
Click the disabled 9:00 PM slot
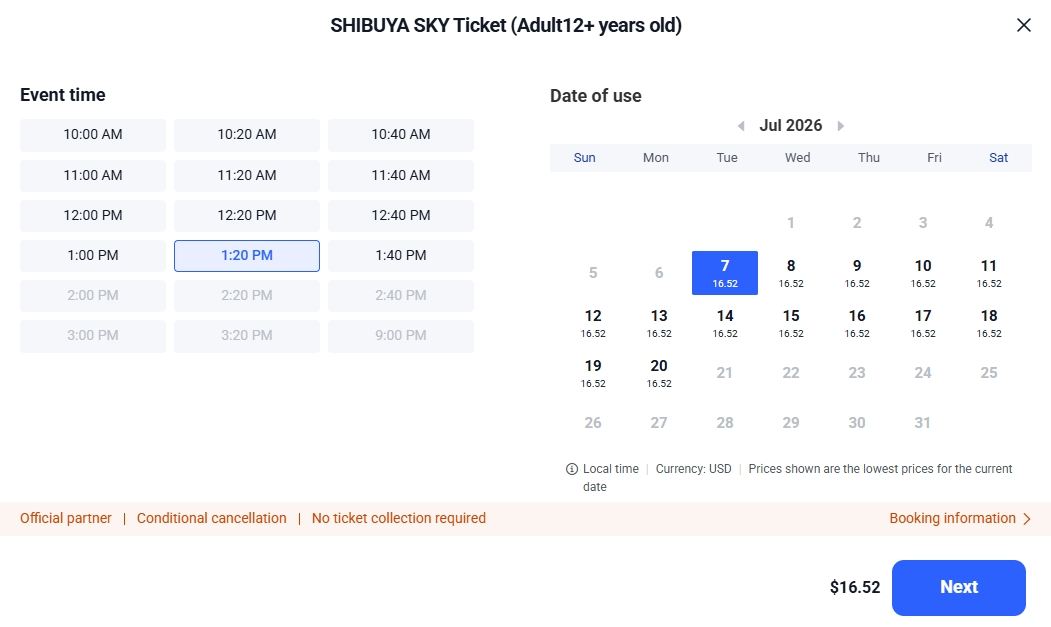[401, 336]
